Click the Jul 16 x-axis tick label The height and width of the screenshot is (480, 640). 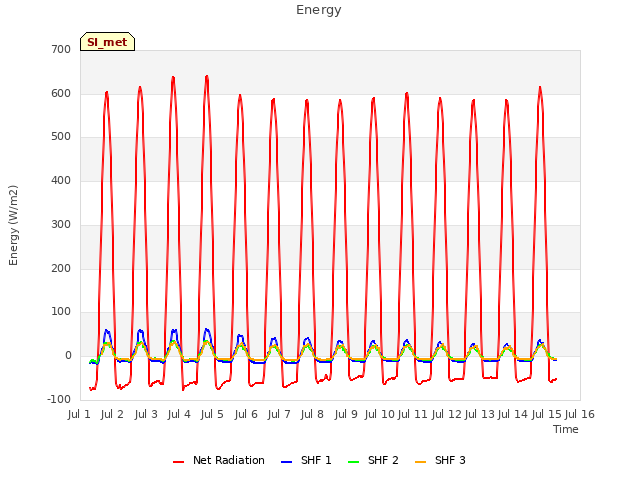coord(580,414)
